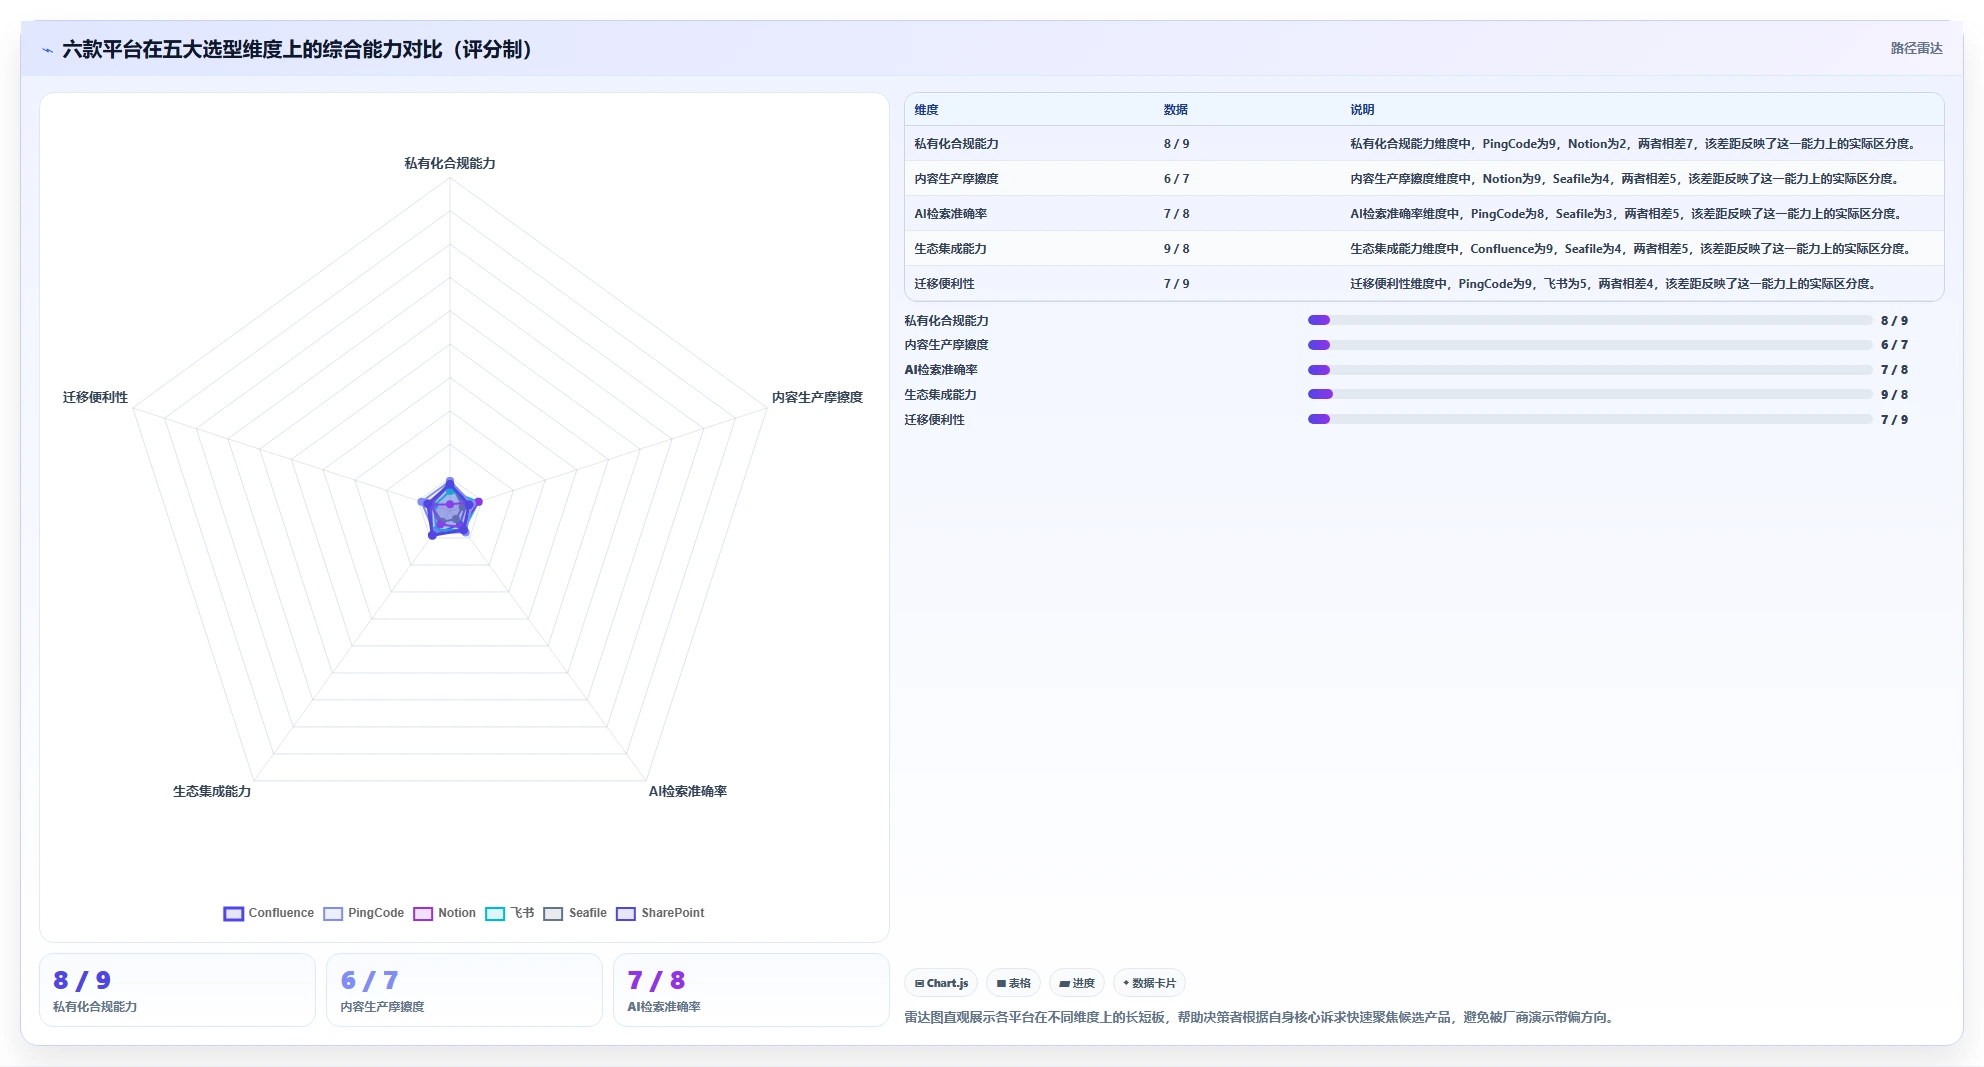Click the 说明 column header
Image resolution: width=1984 pixels, height=1067 pixels.
pos(1362,110)
